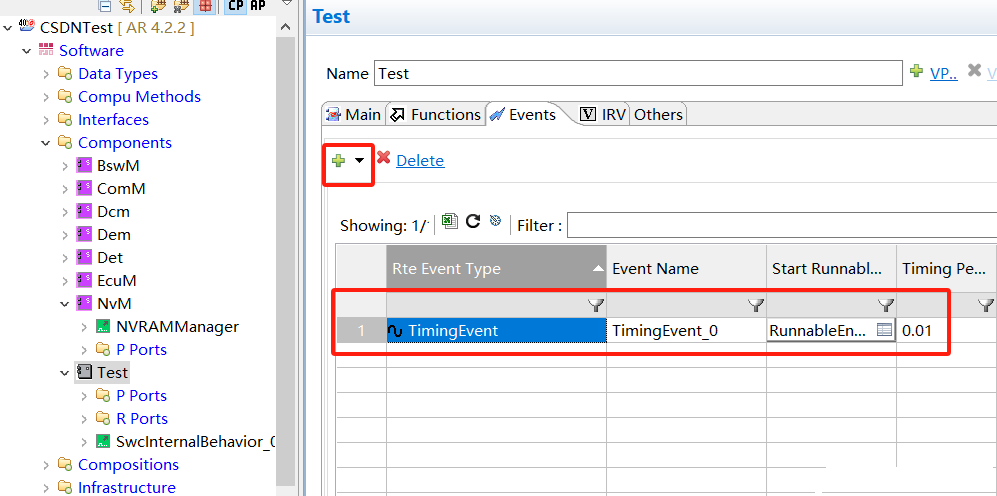The image size is (997, 496).
Task: Click the filter icon under Rte Event Type
Action: [595, 305]
